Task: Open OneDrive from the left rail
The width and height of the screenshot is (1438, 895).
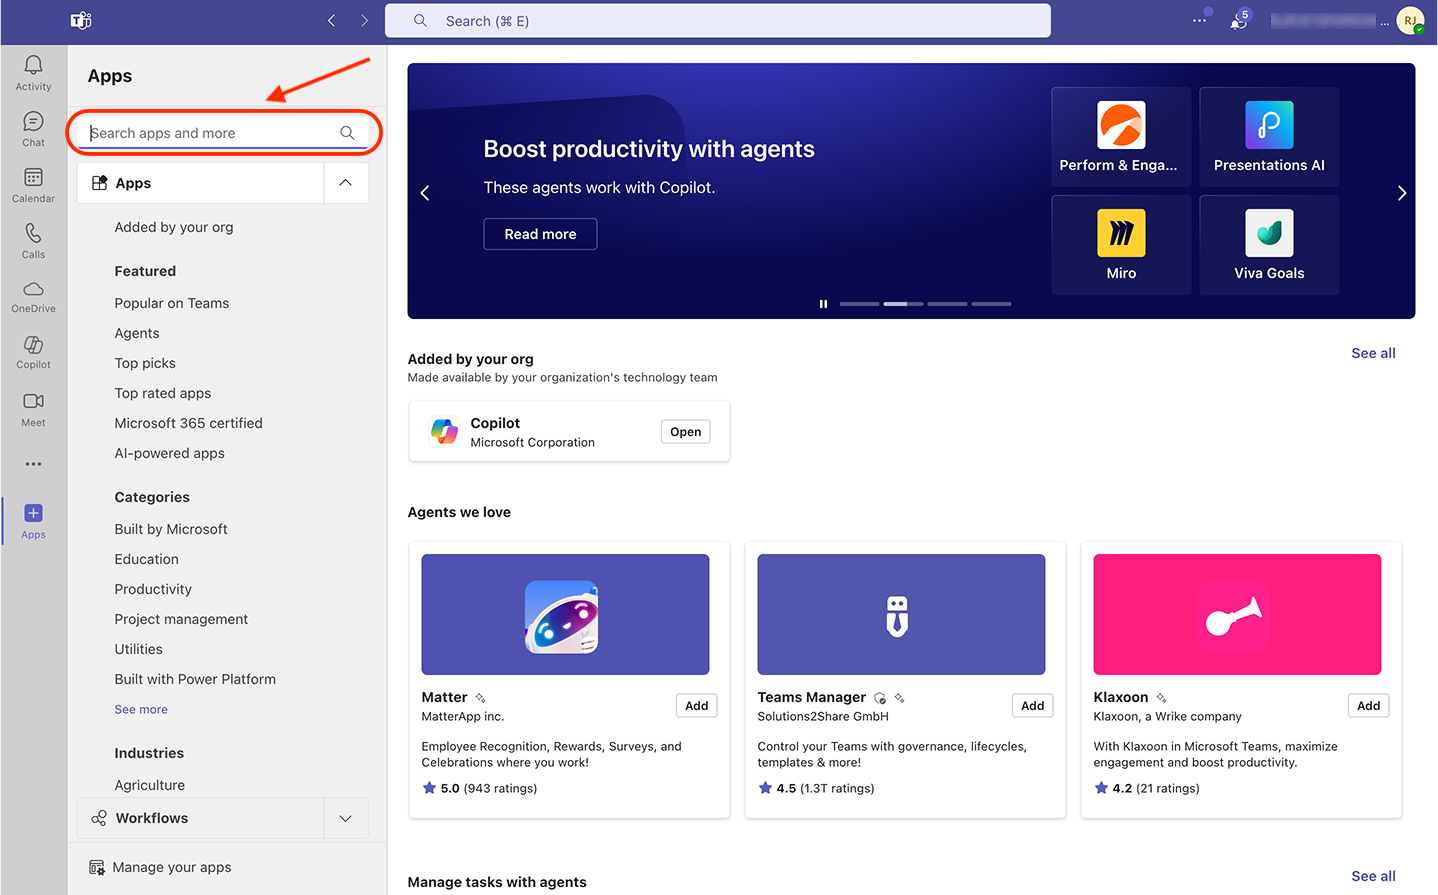Action: click(x=33, y=296)
